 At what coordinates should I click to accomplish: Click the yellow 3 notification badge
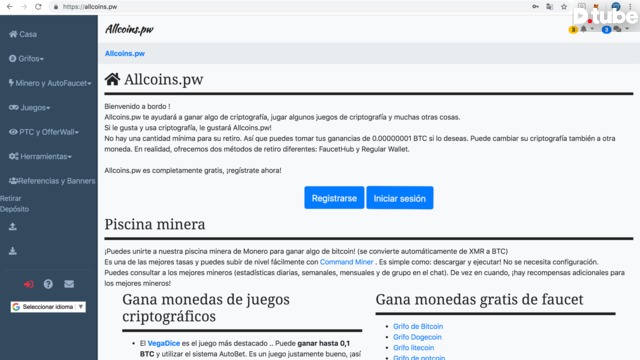point(573,29)
